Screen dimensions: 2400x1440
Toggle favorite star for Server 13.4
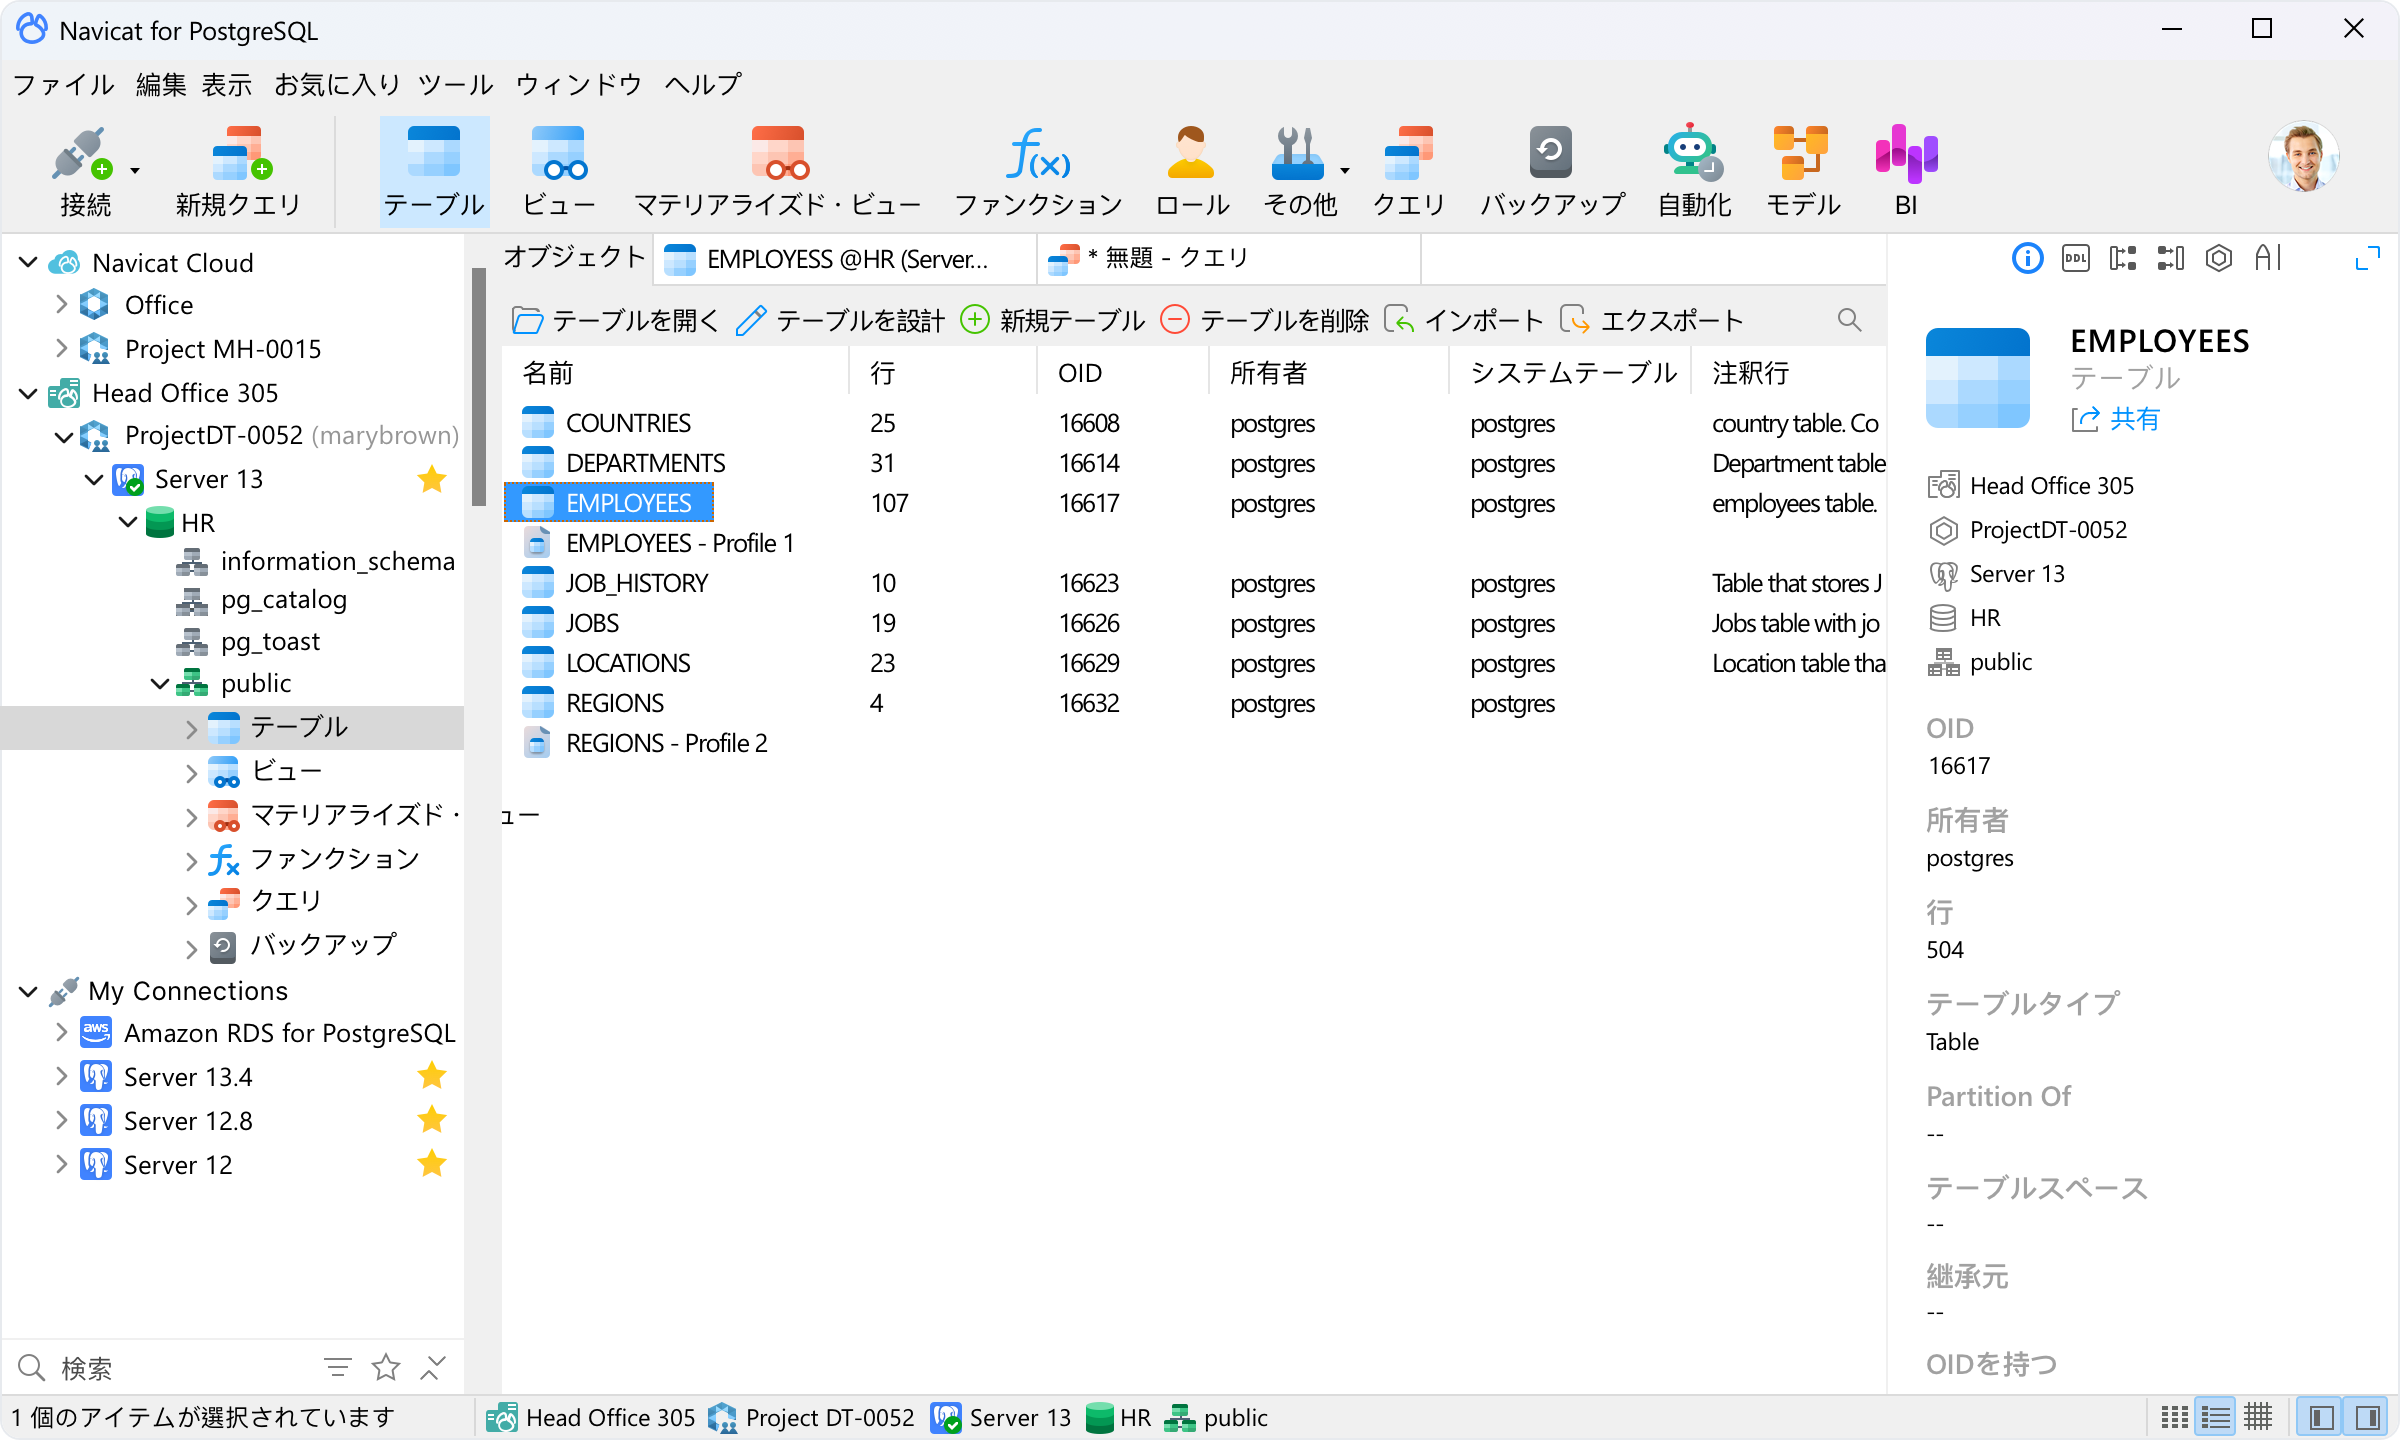(x=432, y=1076)
